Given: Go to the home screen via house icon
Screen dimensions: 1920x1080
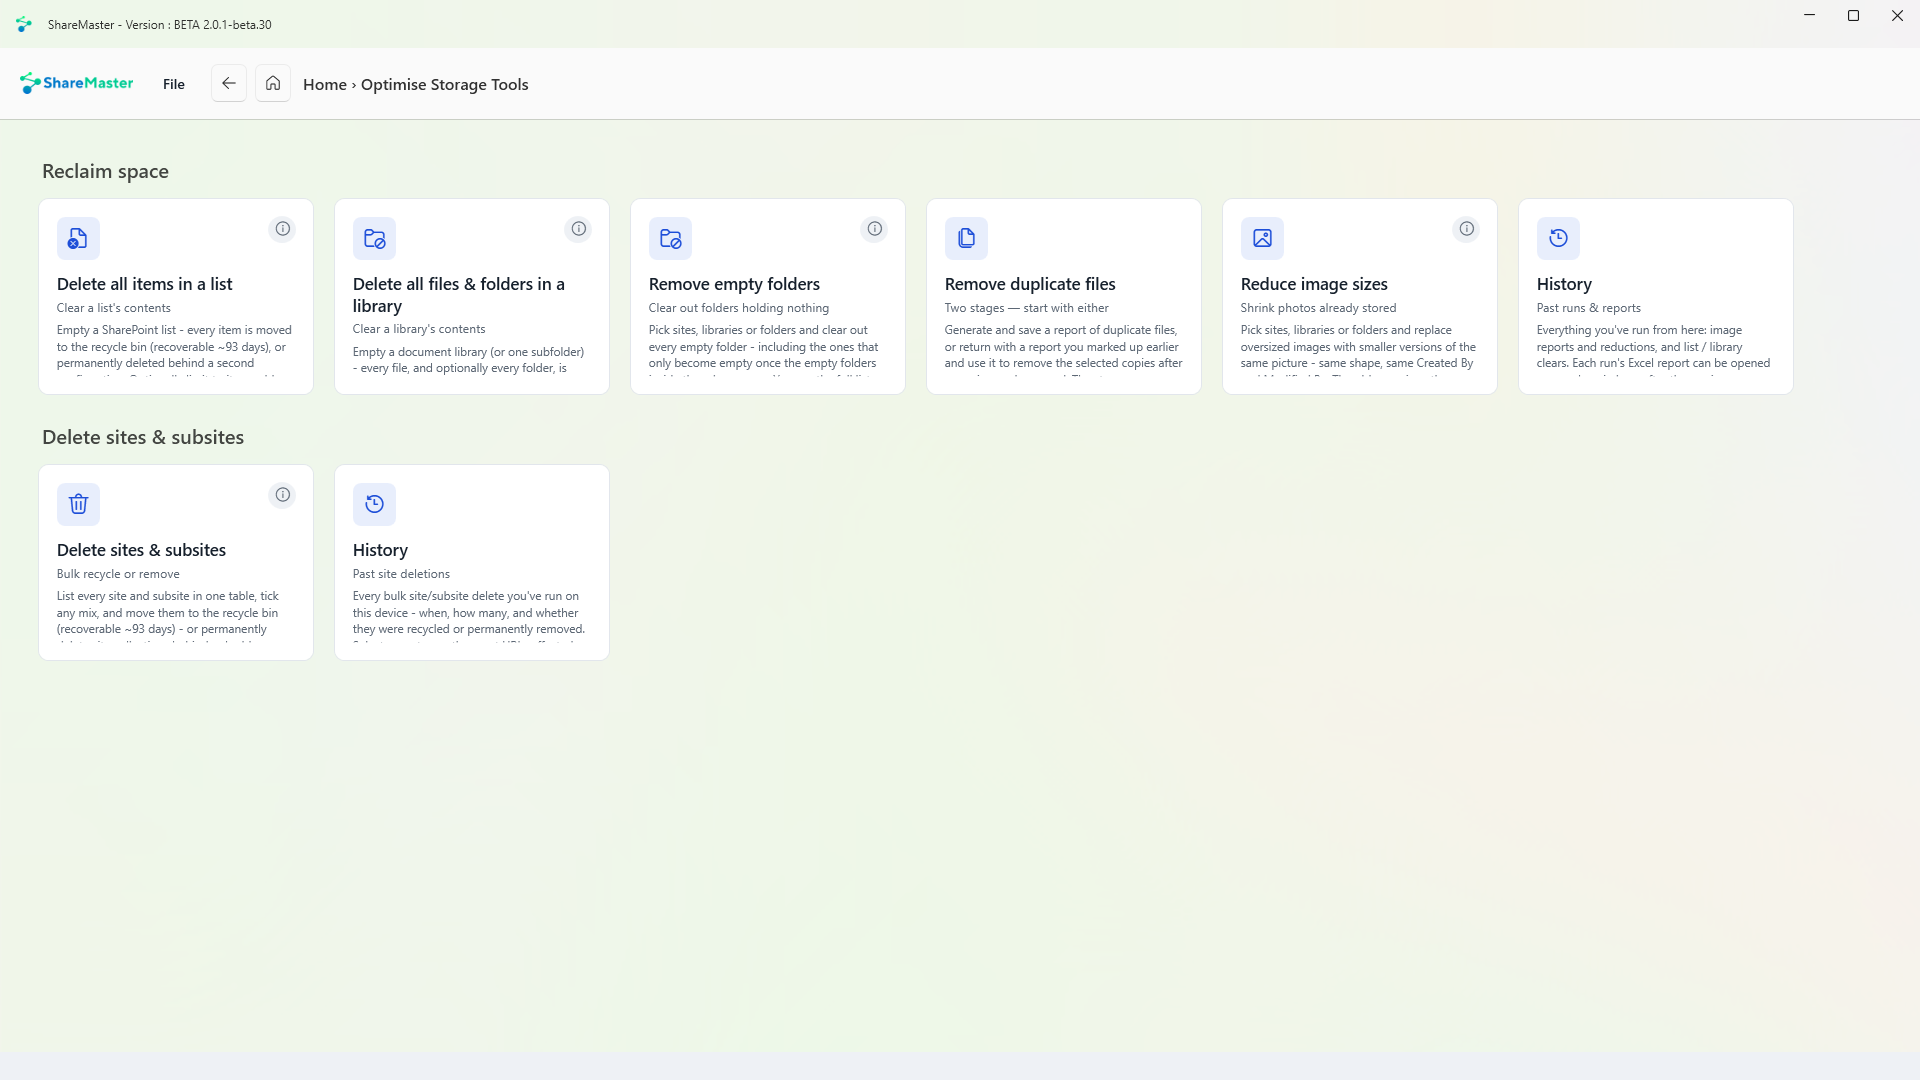Looking at the screenshot, I should [x=273, y=84].
